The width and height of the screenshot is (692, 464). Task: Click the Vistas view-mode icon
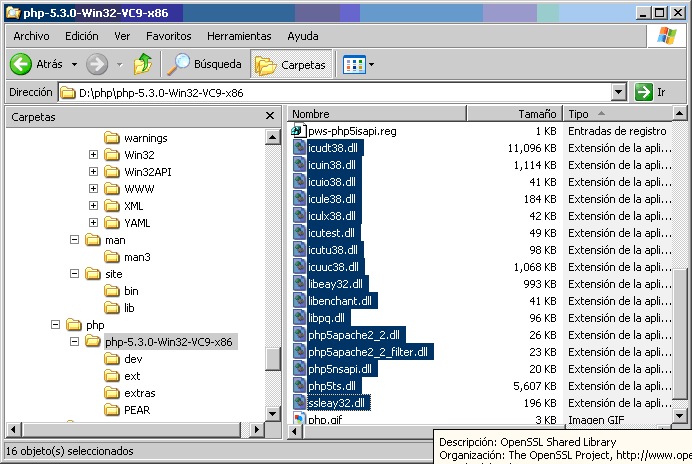(354, 65)
